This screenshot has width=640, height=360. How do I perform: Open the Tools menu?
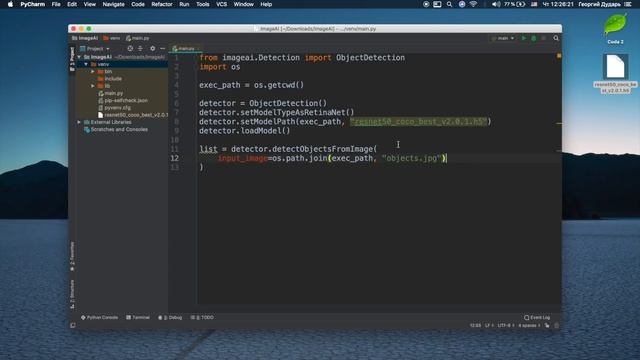202,4
